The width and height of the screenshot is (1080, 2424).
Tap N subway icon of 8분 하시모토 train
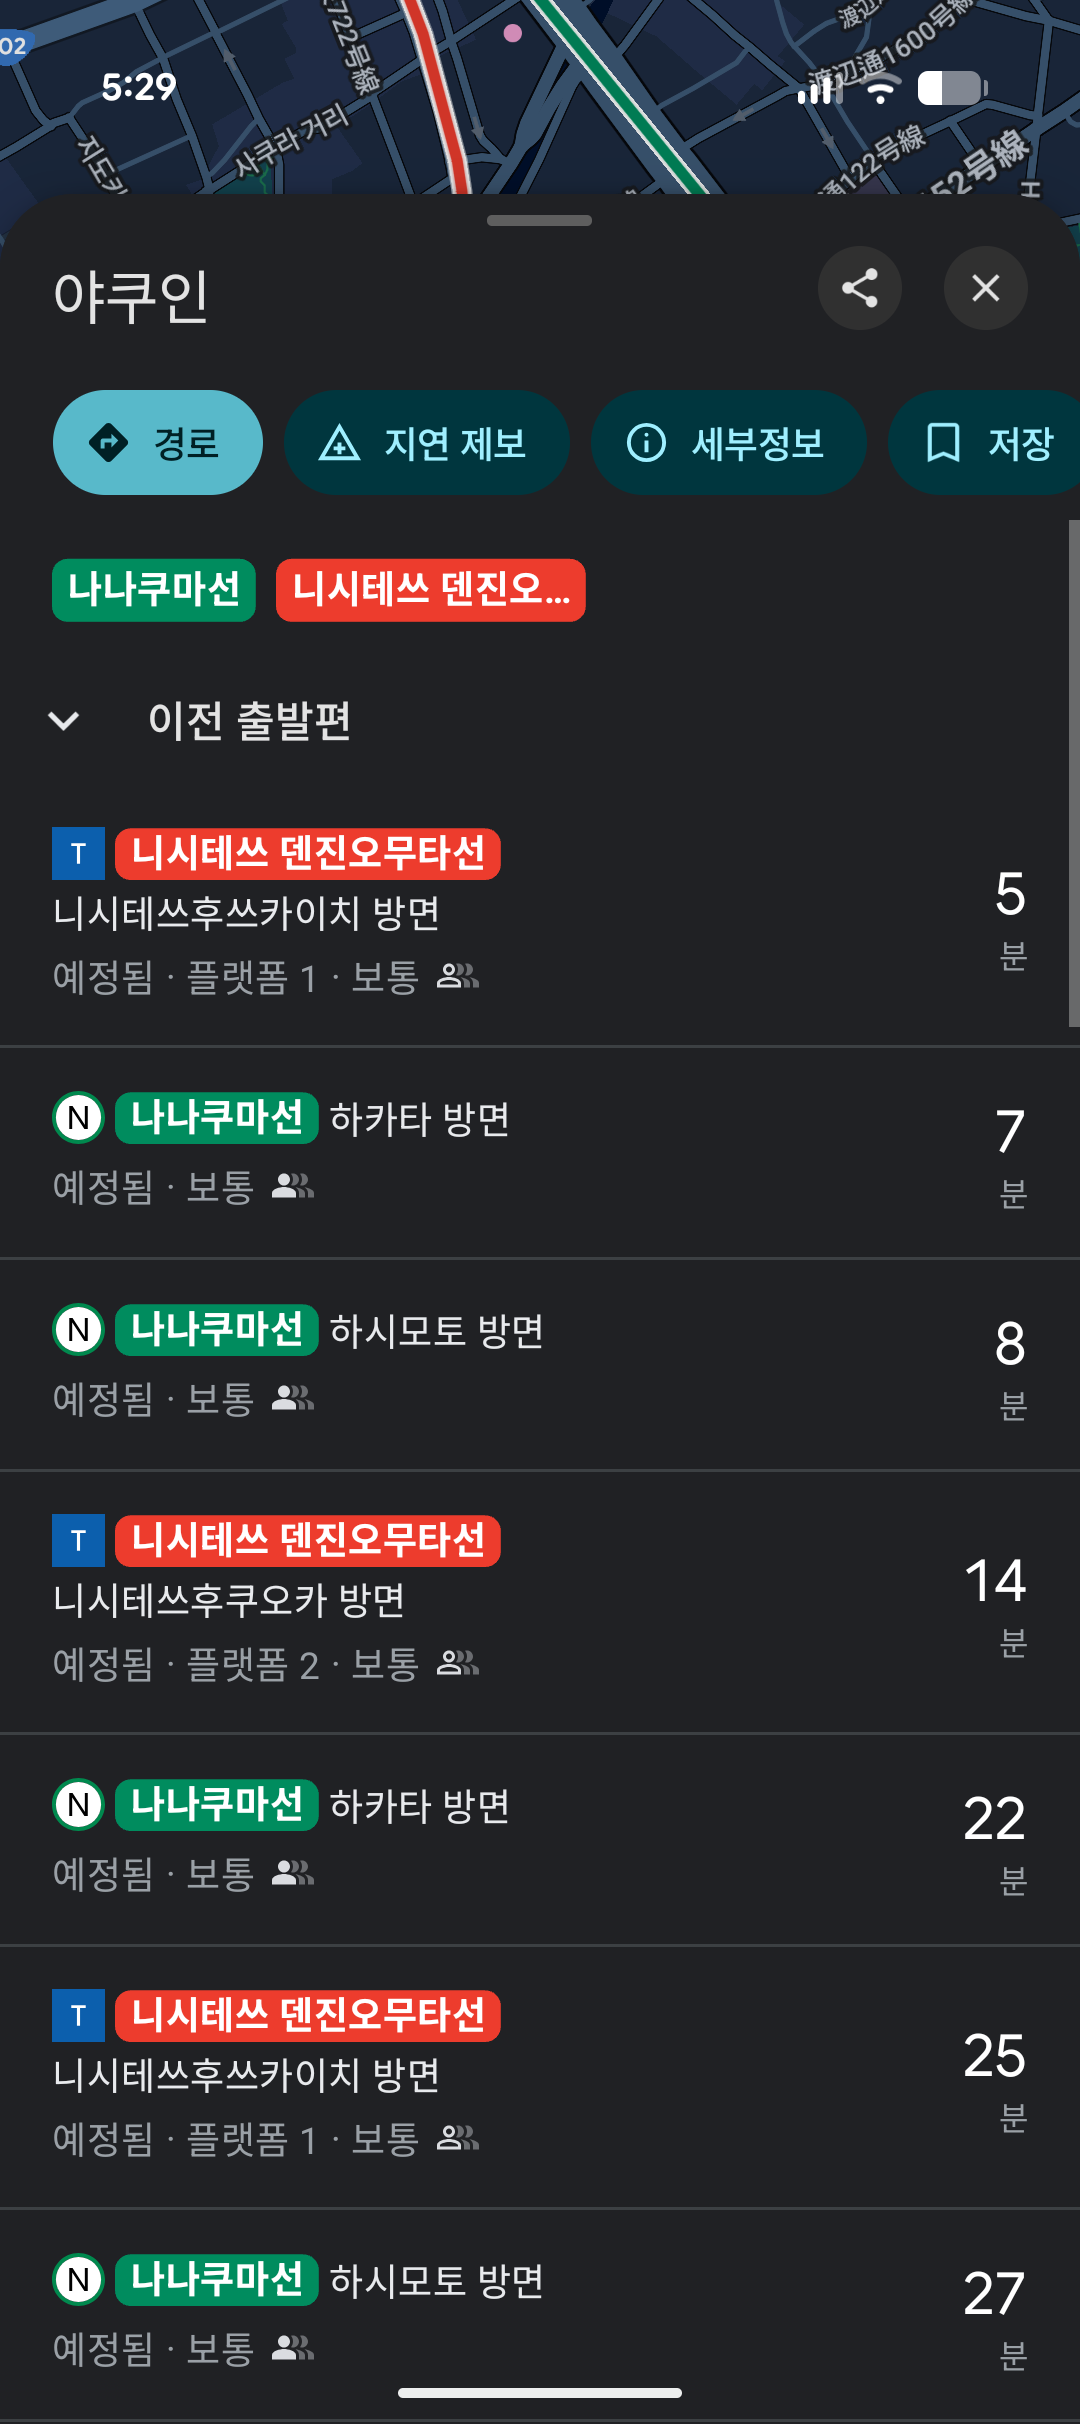tap(78, 1330)
